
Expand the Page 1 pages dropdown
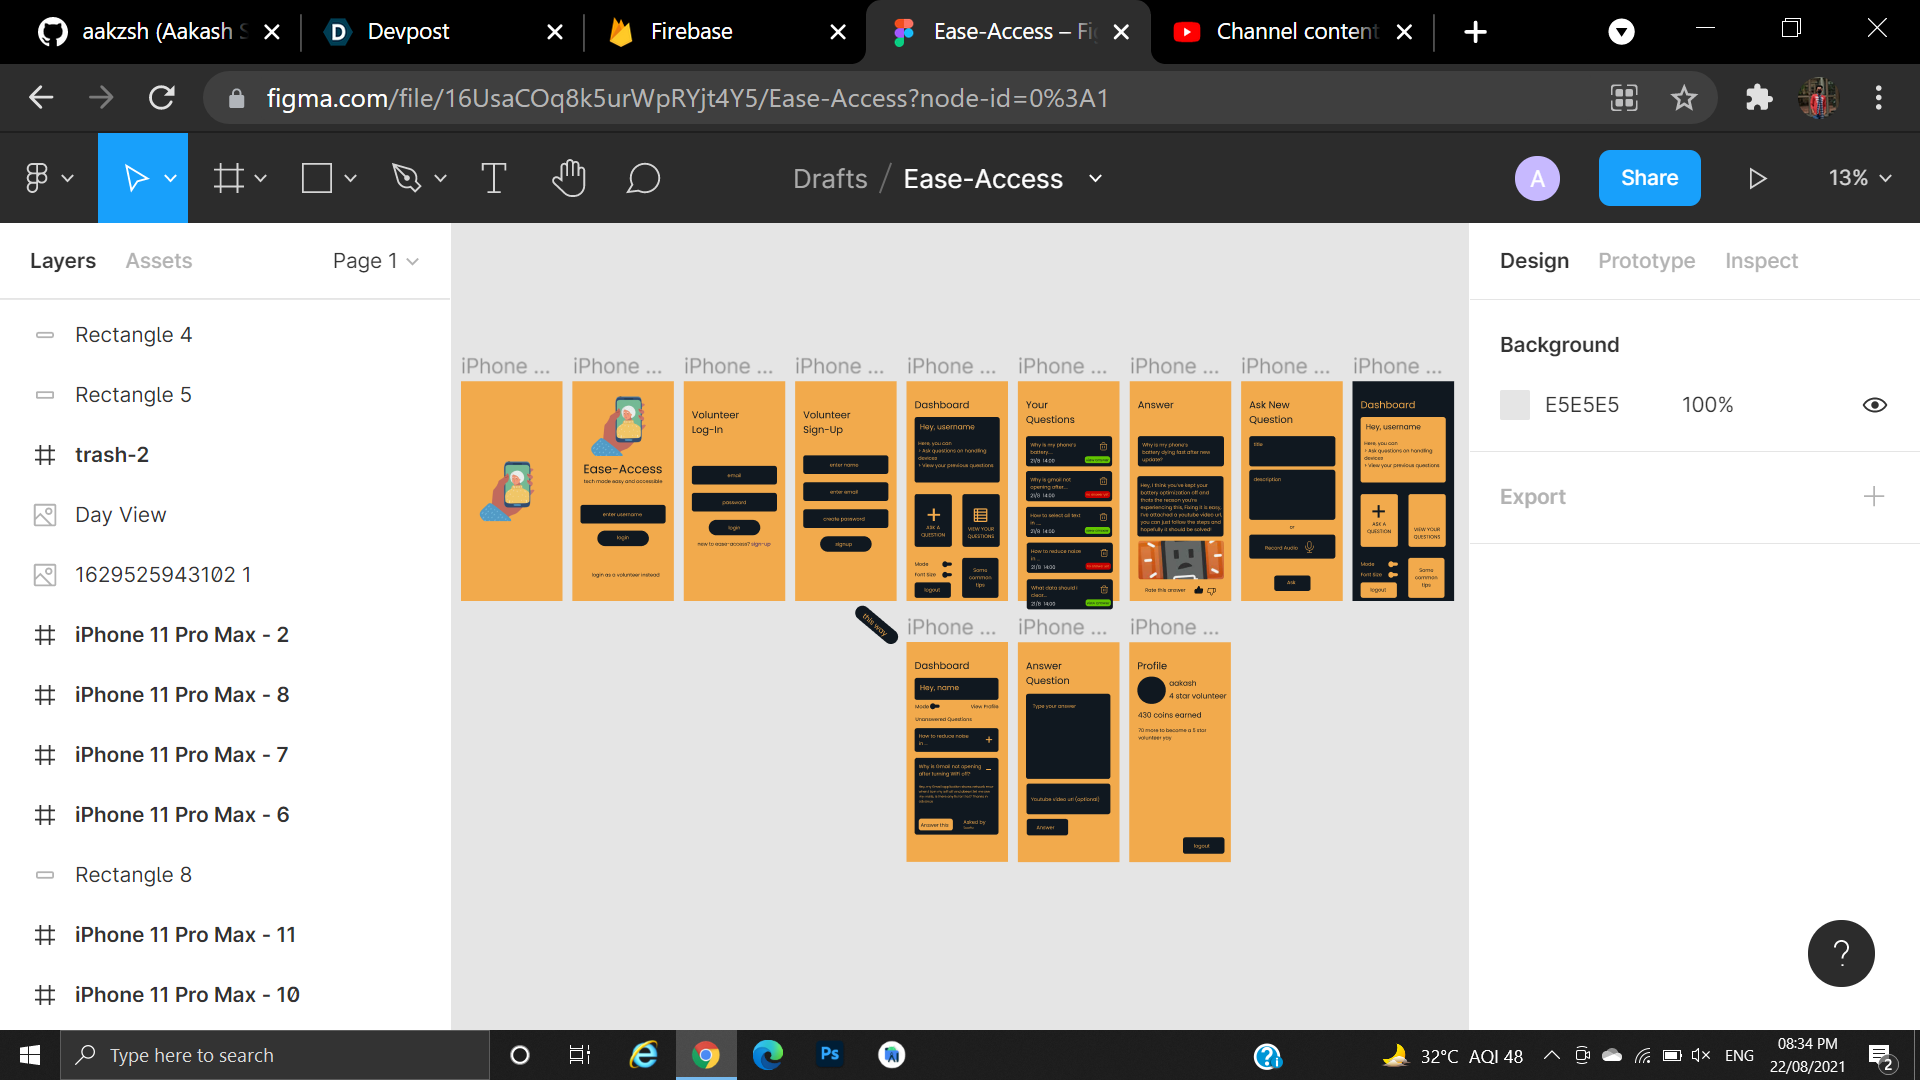coord(376,261)
